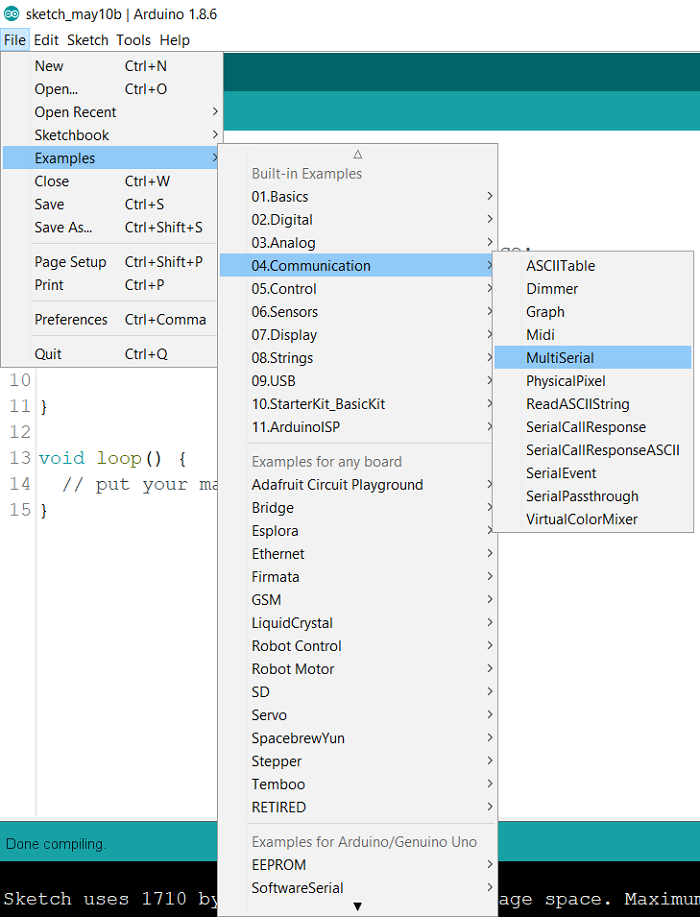Open the Tools menu
The width and height of the screenshot is (700, 917).
[x=133, y=40]
